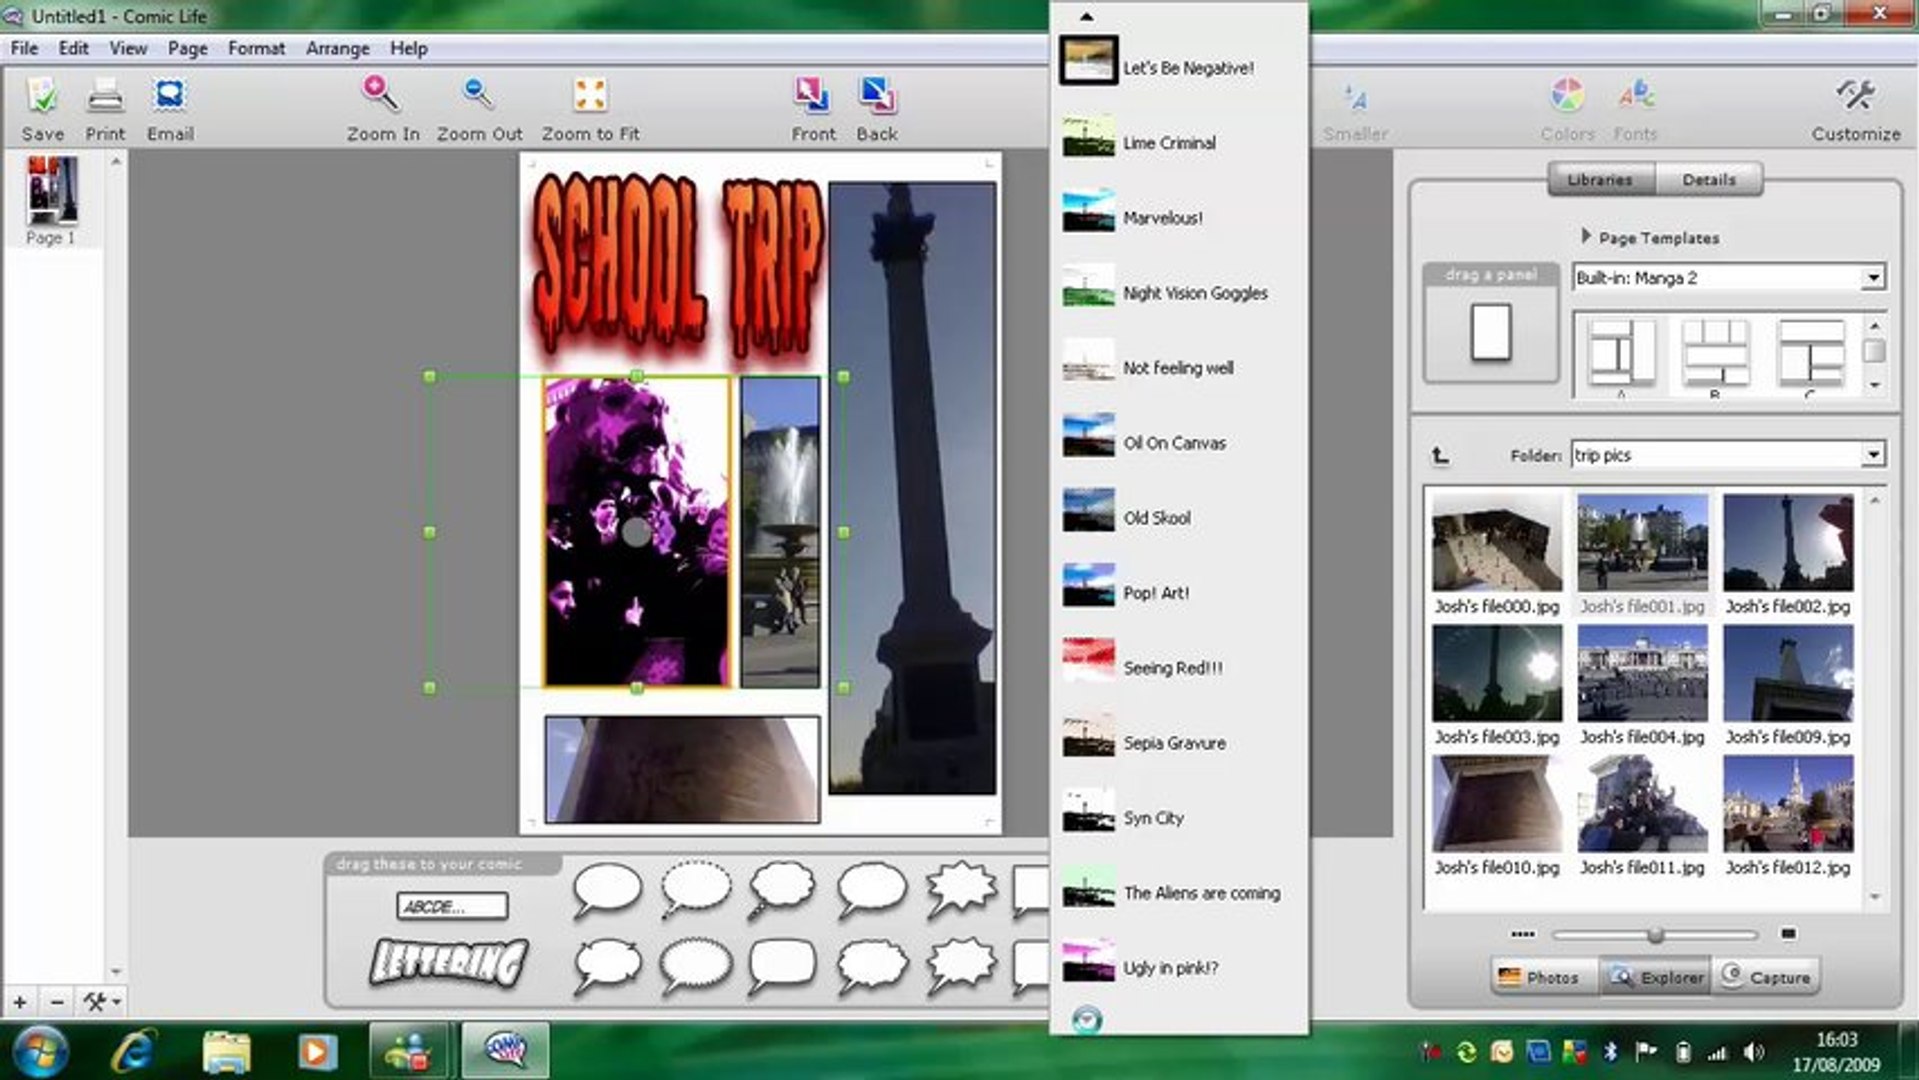Click Zoom to Fit icon
The width and height of the screenshot is (1919, 1080).
[x=590, y=96]
